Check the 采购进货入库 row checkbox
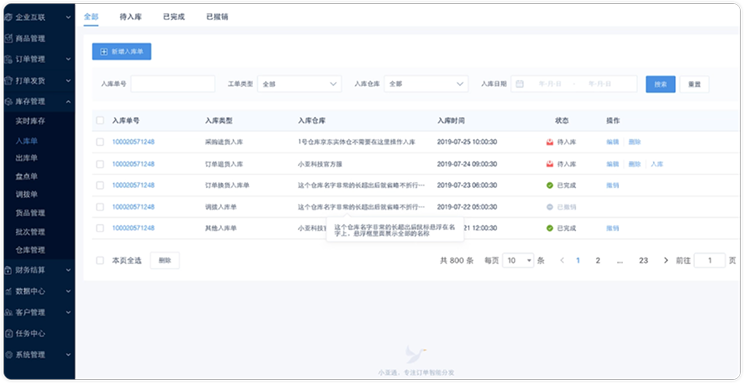The image size is (744, 383). coord(100,142)
